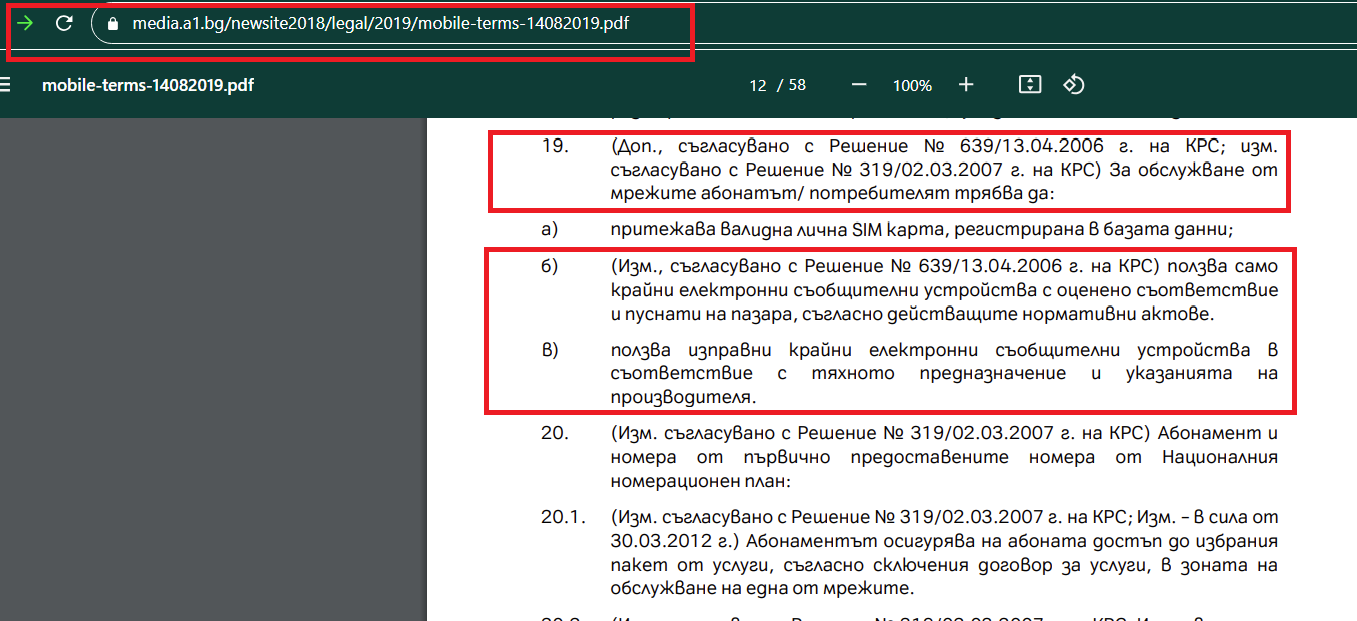Click the fit to page icon
The width and height of the screenshot is (1357, 621).
click(x=1030, y=85)
